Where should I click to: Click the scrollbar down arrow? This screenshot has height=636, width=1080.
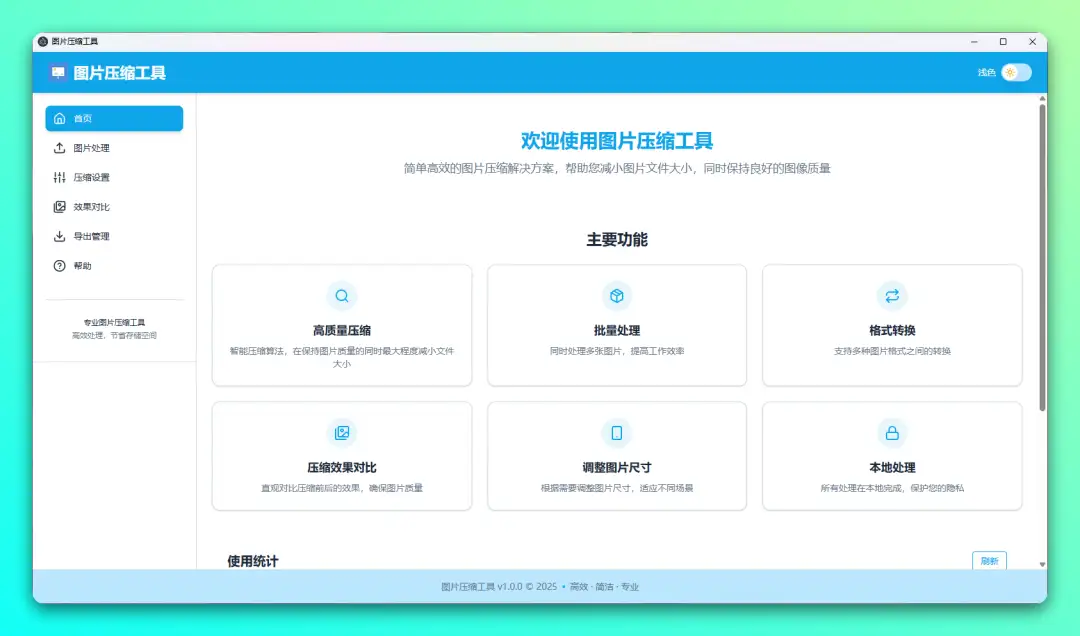pyautogui.click(x=1042, y=564)
